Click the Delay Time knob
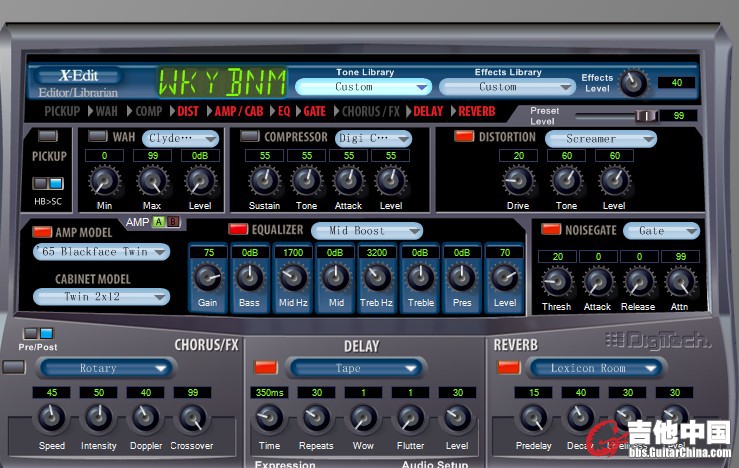Screen dimensions: 739x468 (x=269, y=418)
